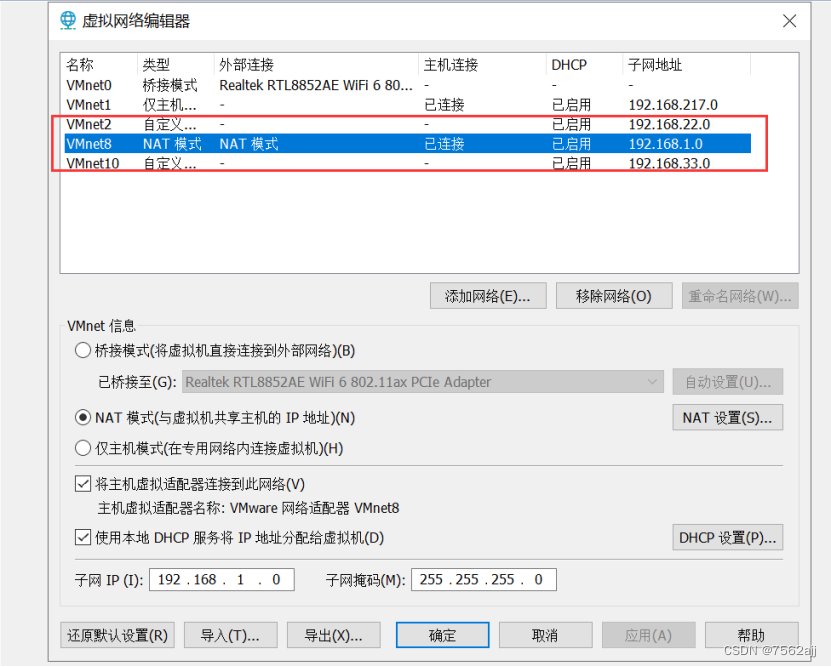Select the 仅主机模式 radio button
This screenshot has width=831, height=667.
click(x=83, y=449)
